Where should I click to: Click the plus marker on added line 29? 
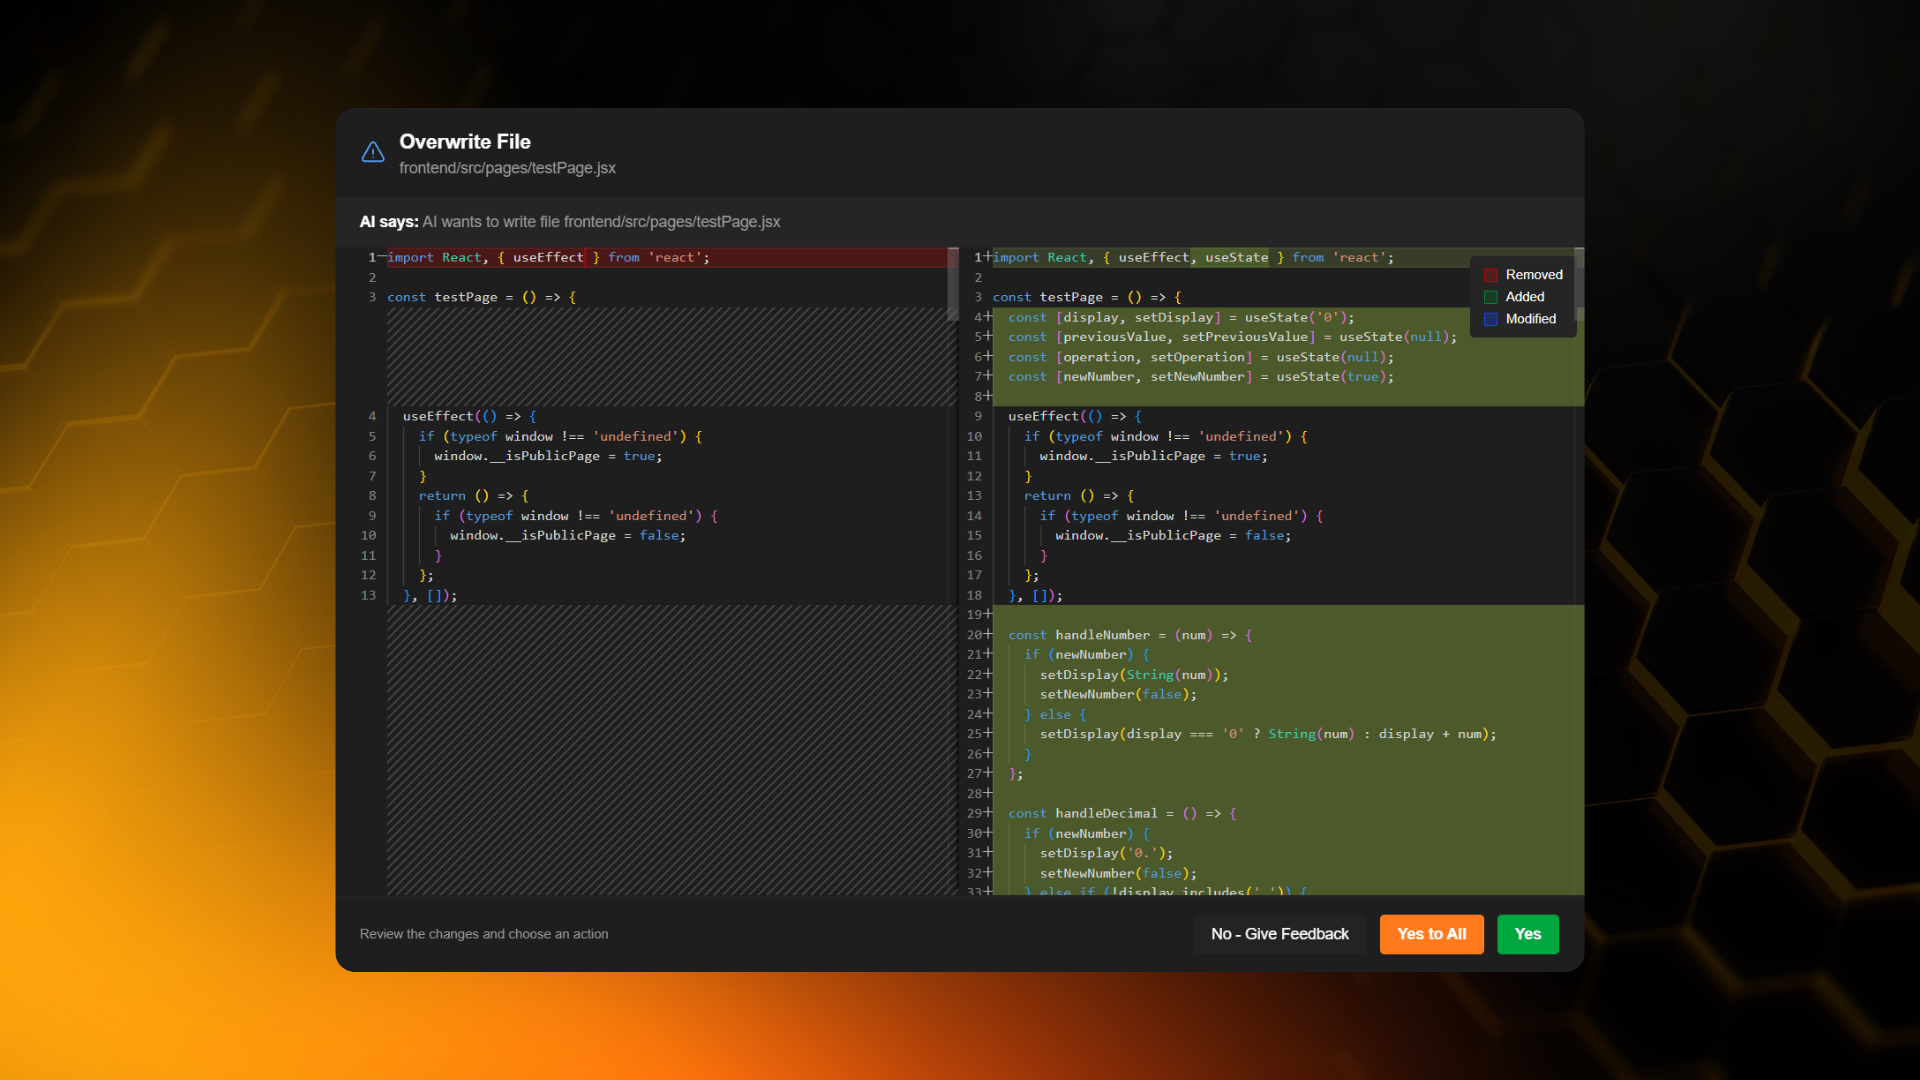(988, 813)
